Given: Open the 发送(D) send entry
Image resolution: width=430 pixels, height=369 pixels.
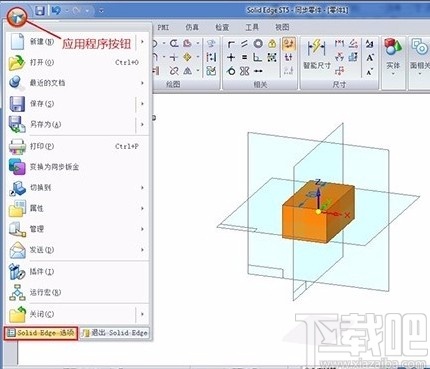Looking at the screenshot, I should (77, 250).
